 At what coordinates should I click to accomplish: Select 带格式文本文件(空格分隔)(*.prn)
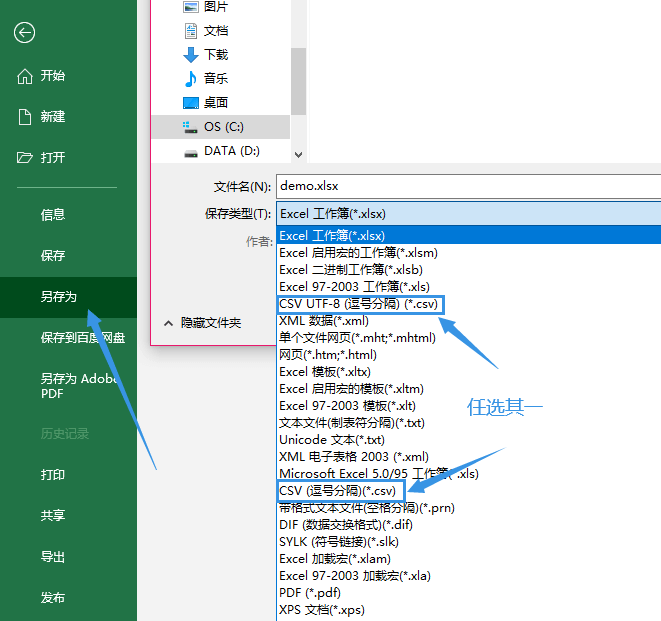(367, 508)
